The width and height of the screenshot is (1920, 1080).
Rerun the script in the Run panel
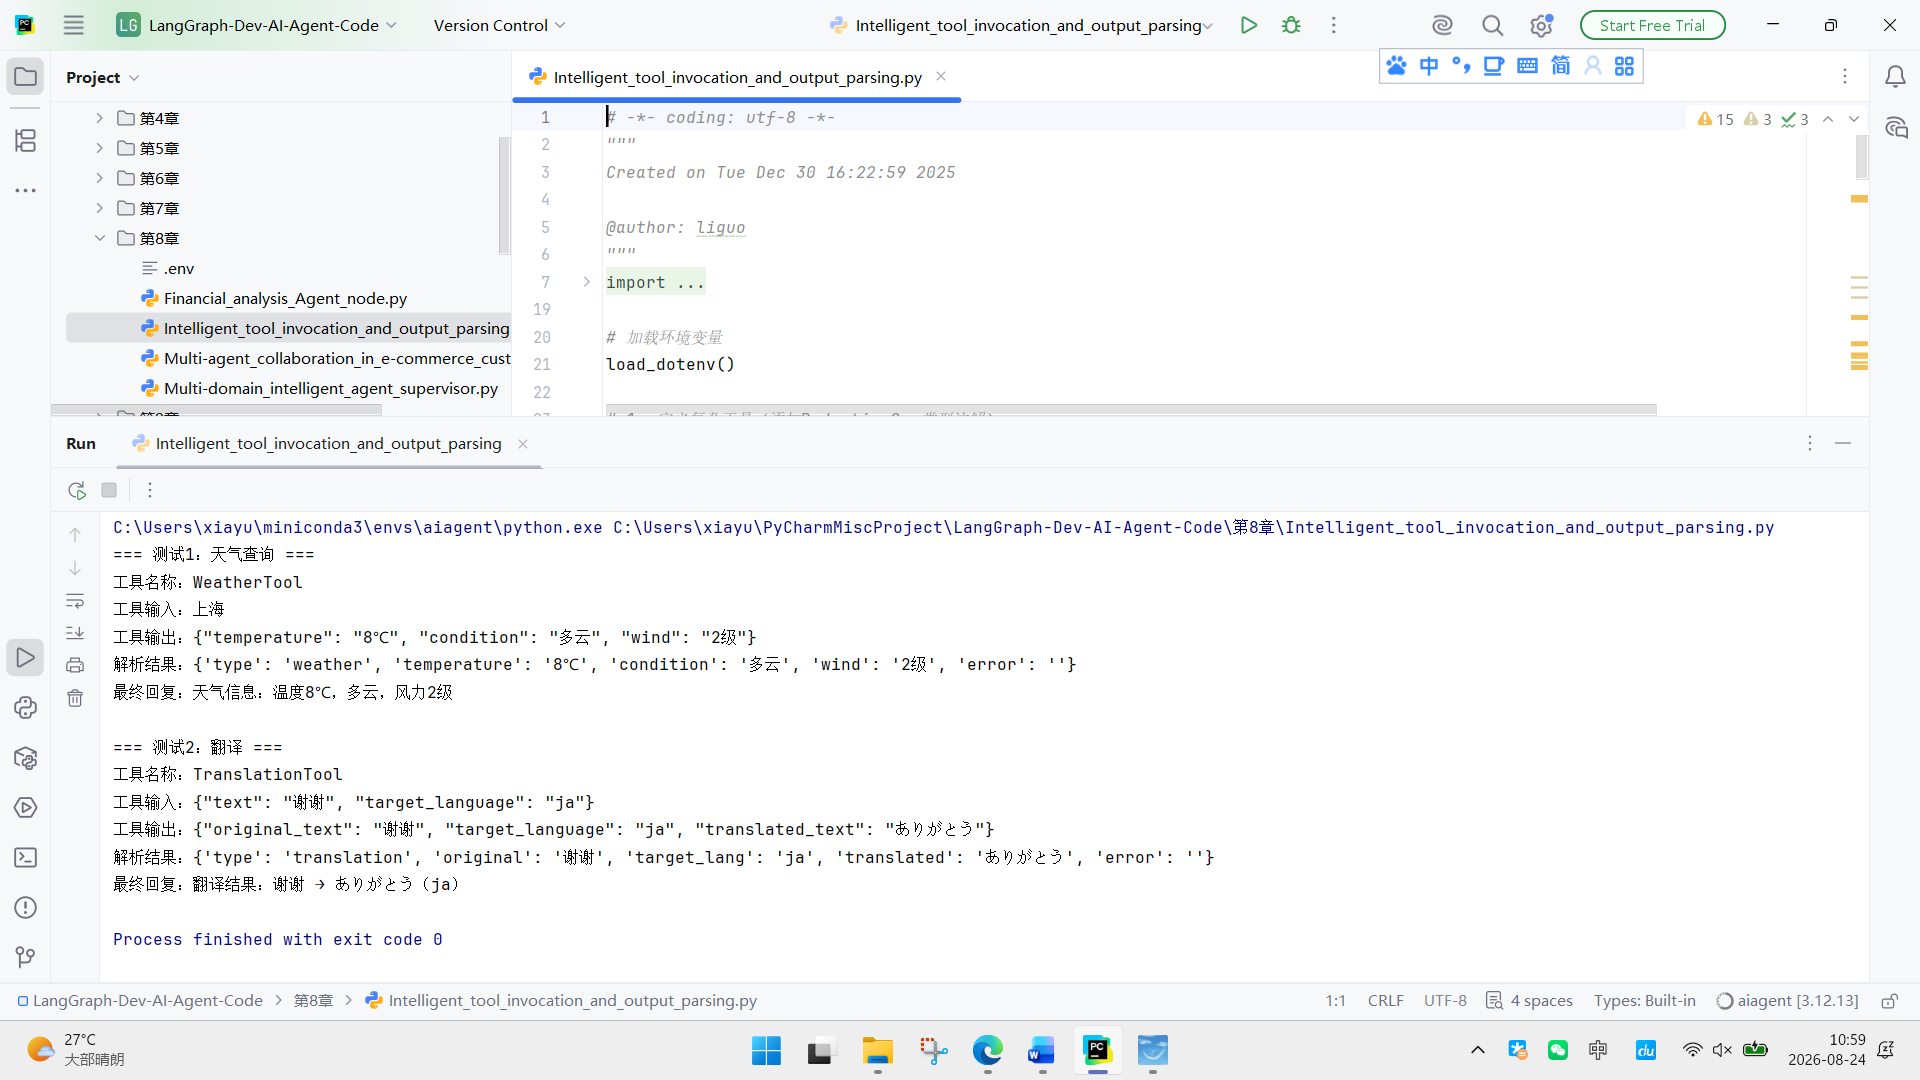tap(76, 490)
